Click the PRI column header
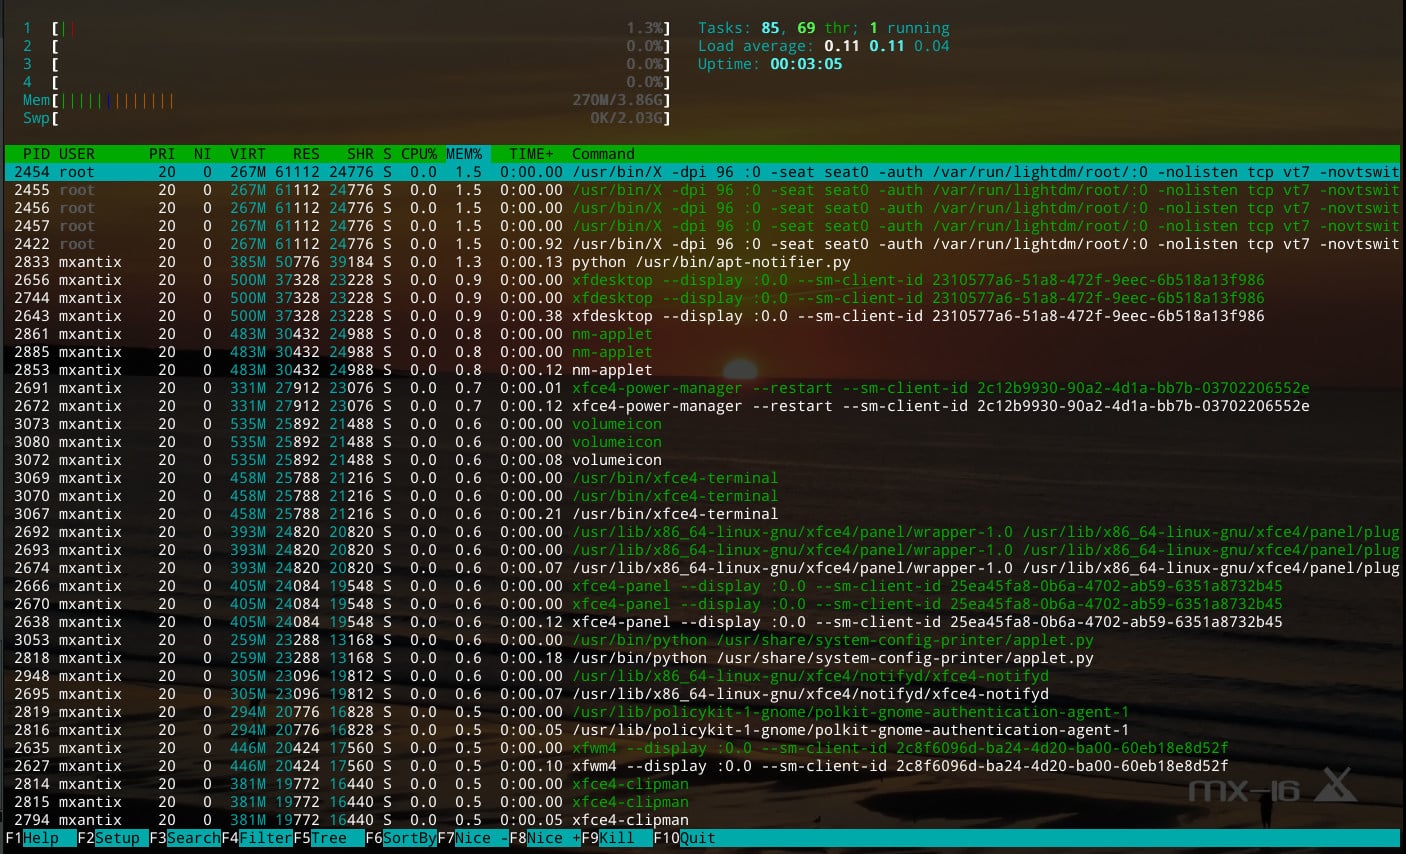This screenshot has height=854, width=1406. point(162,154)
